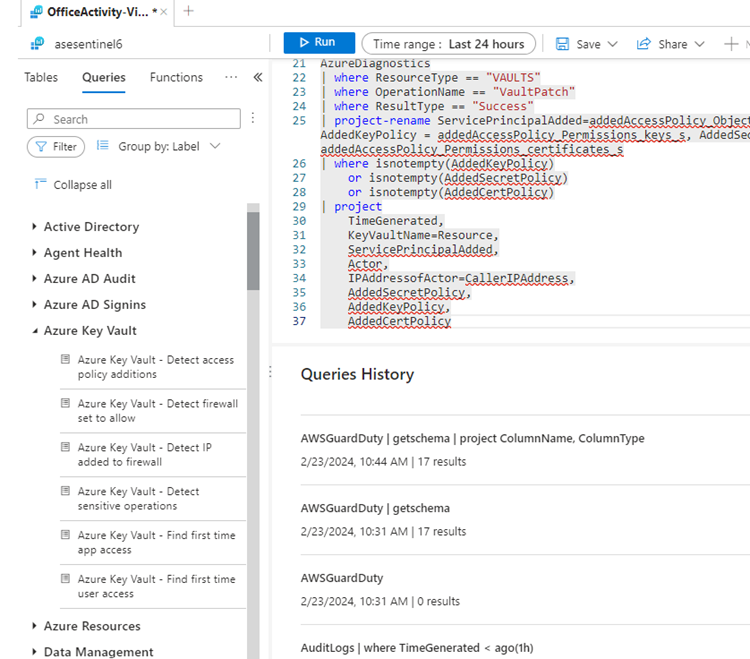Click the line with ResourceType == "VAULTS"

(x=430, y=77)
